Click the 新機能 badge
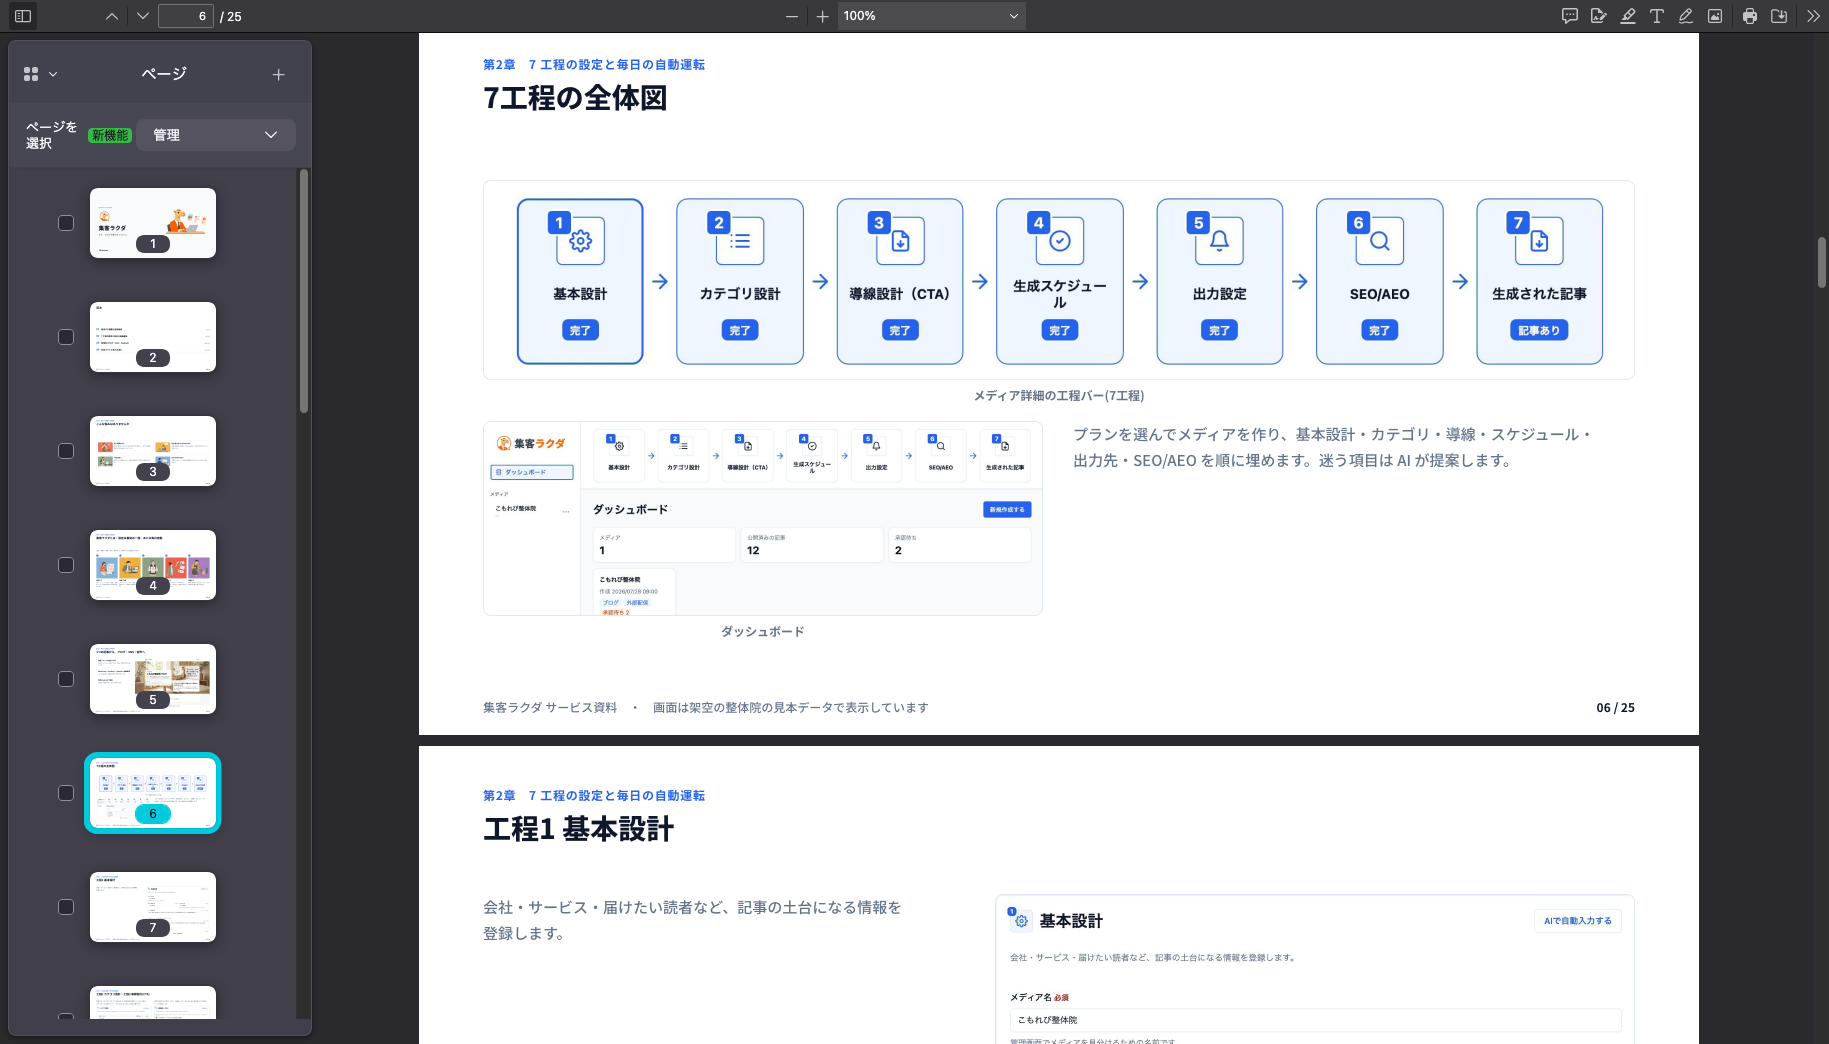The width and height of the screenshot is (1829, 1044). pos(110,135)
